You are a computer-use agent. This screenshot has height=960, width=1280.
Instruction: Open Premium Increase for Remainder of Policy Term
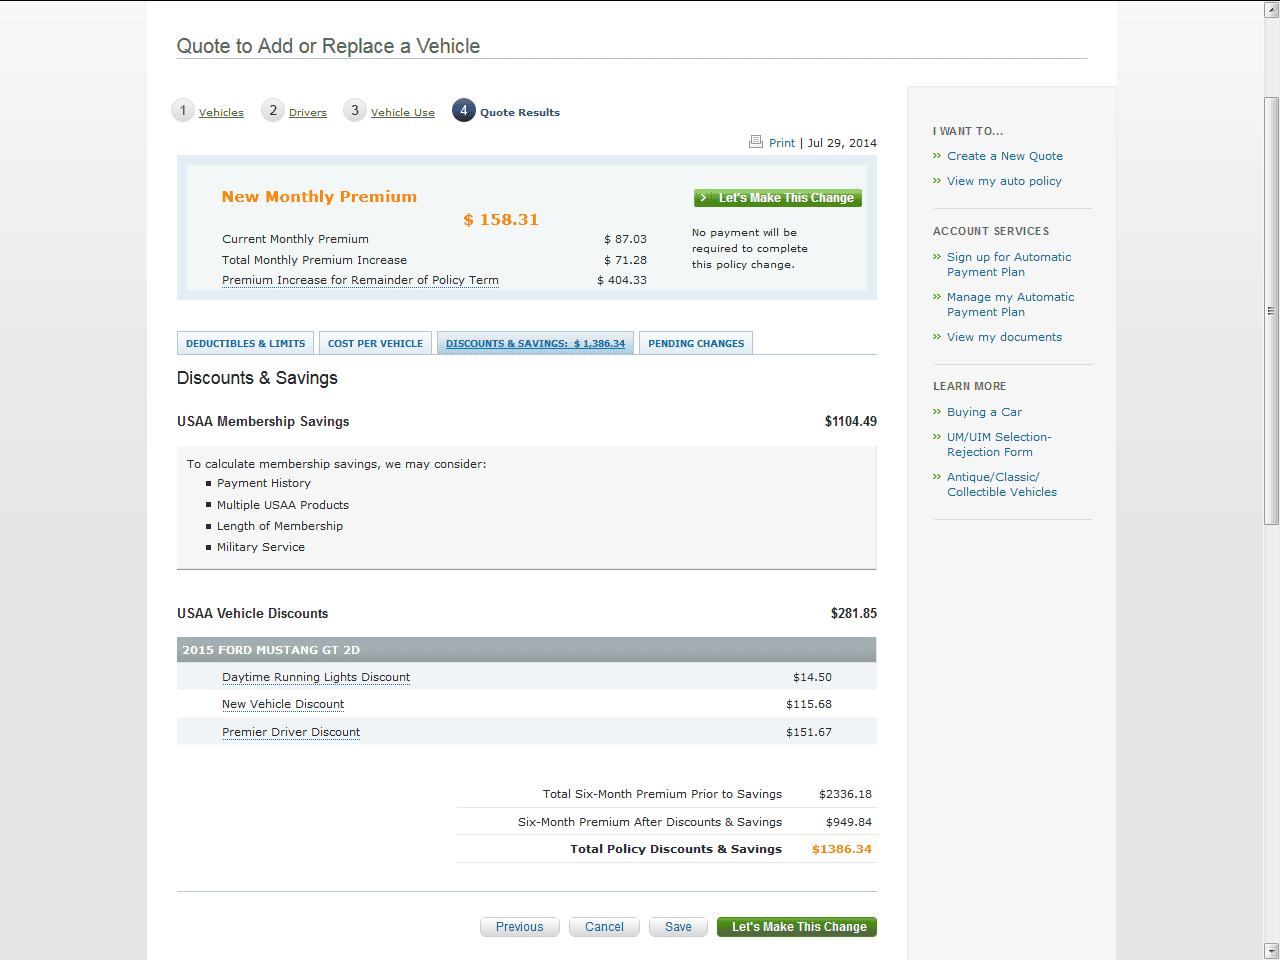[x=360, y=280]
